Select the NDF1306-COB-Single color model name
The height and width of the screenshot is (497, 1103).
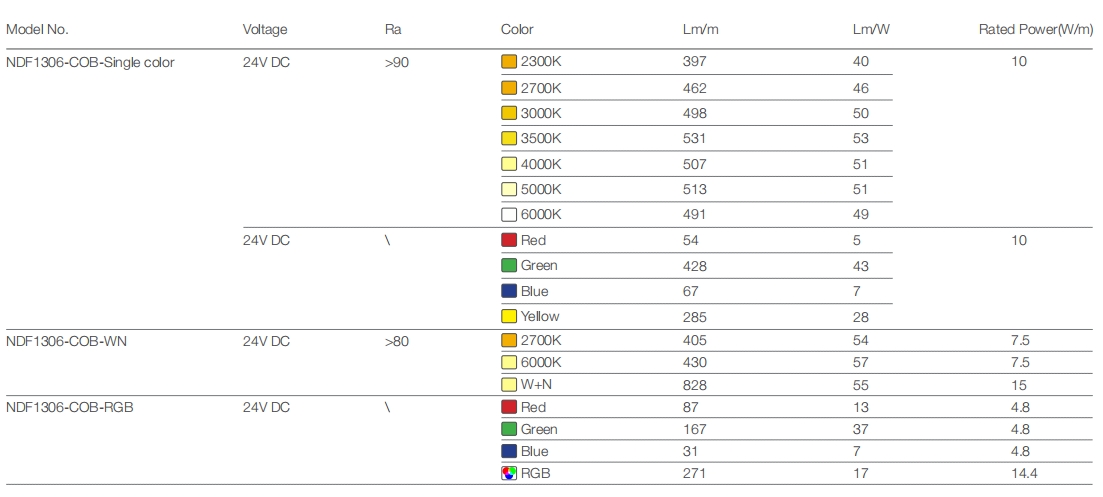point(90,62)
